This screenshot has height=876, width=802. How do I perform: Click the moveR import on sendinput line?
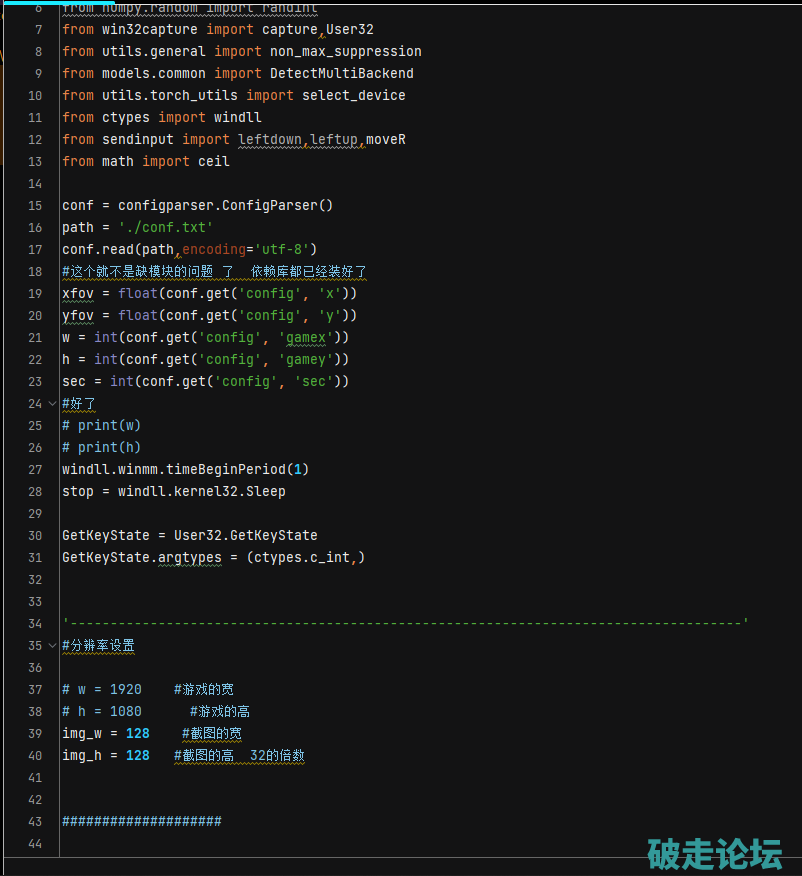point(386,139)
